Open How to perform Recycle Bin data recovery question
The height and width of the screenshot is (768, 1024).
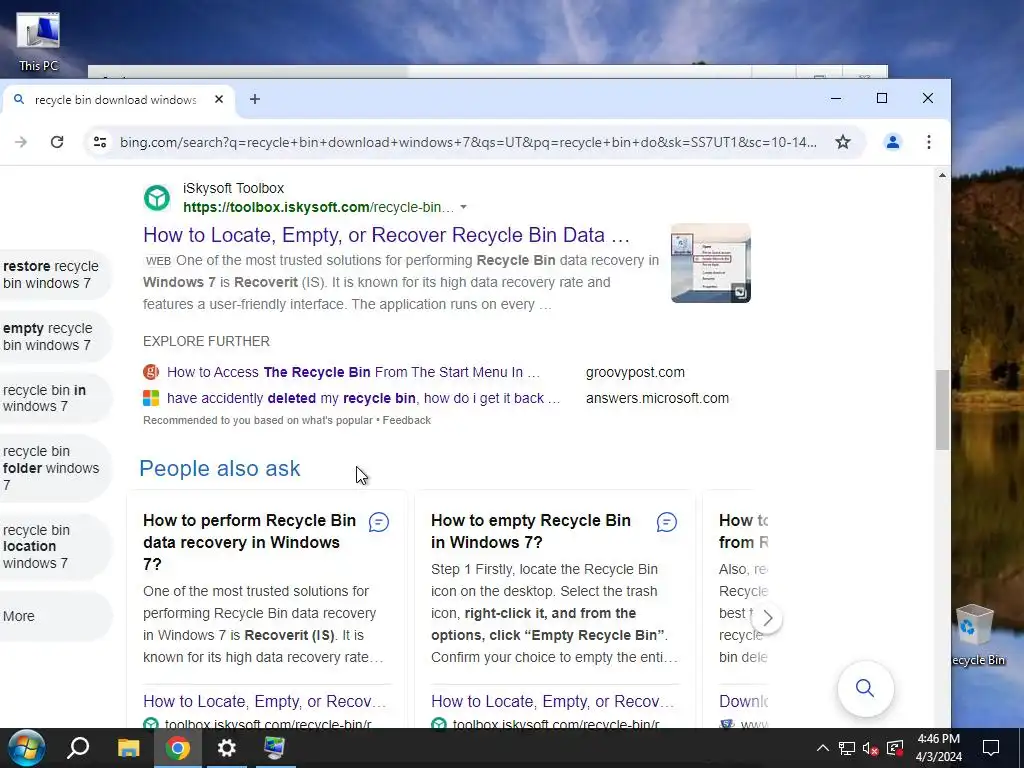(249, 542)
